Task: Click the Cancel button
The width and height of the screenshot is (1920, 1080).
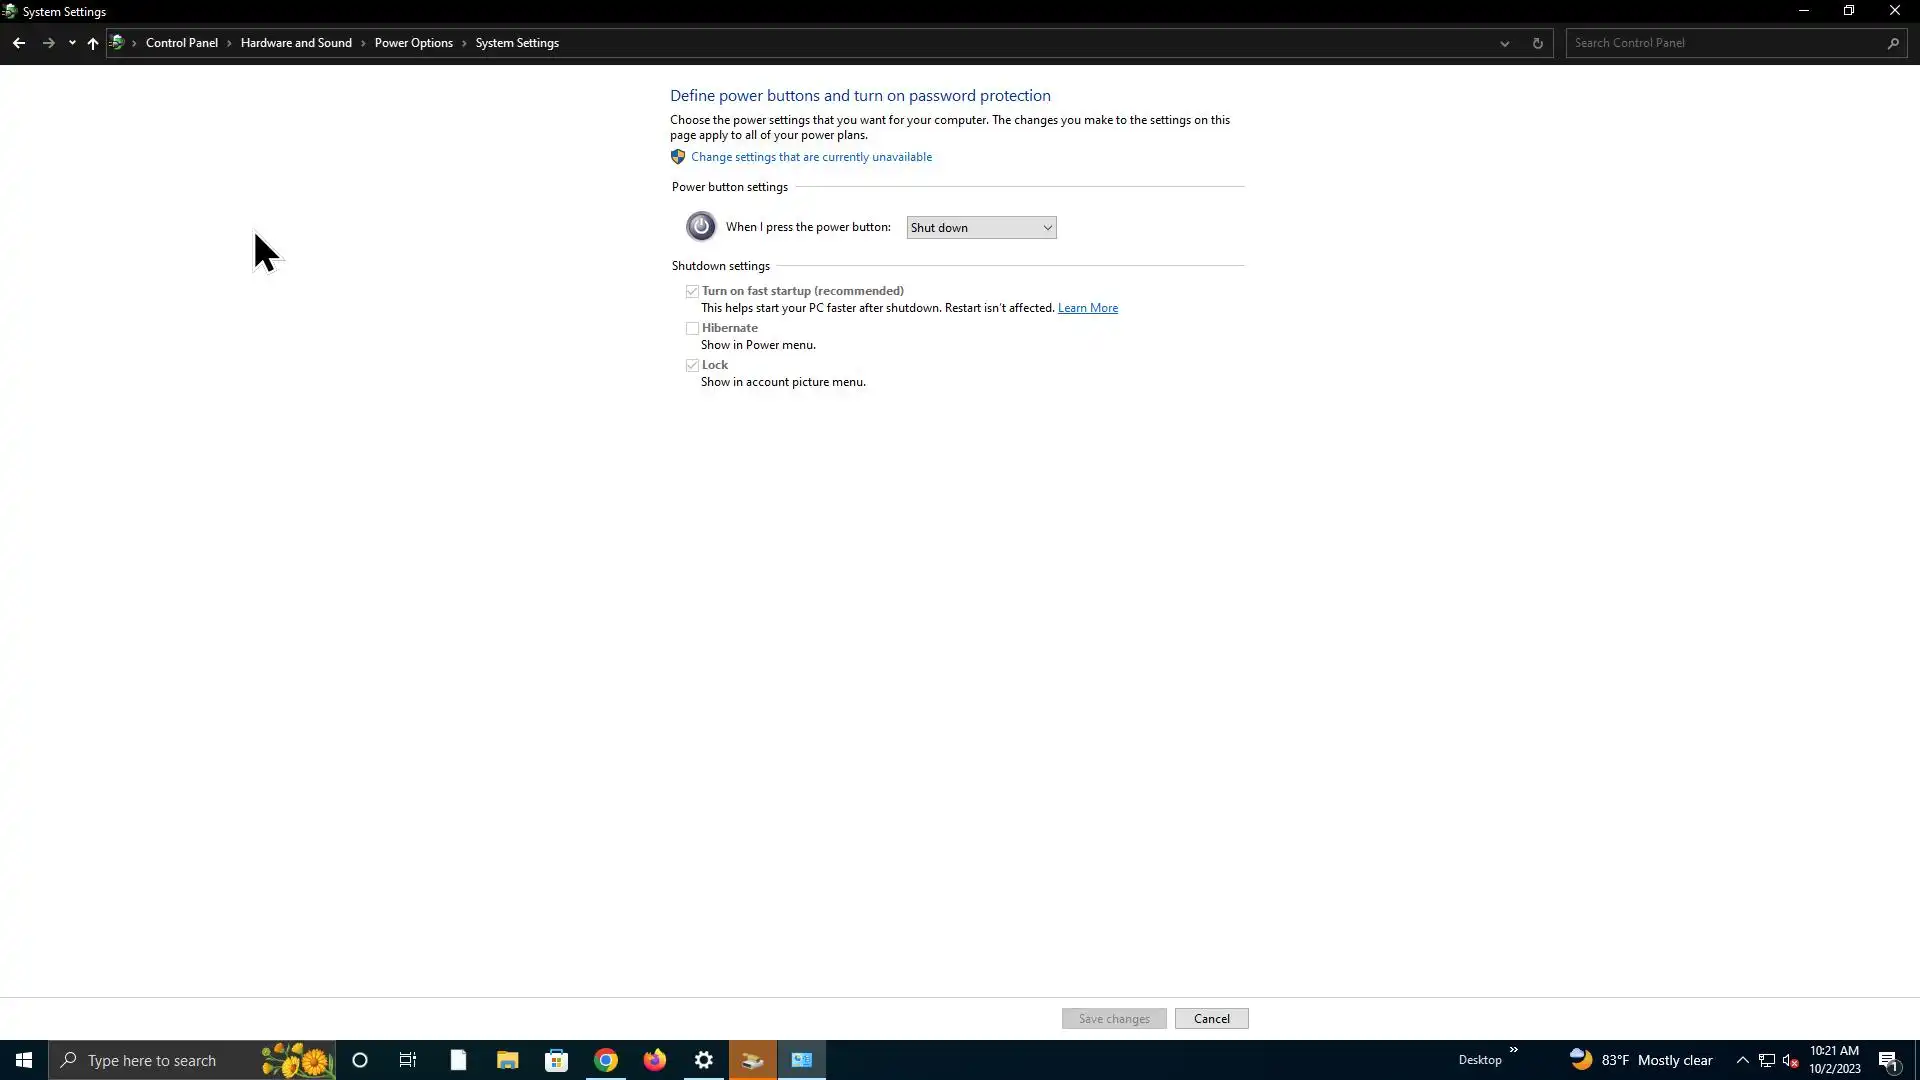Action: click(x=1211, y=1018)
